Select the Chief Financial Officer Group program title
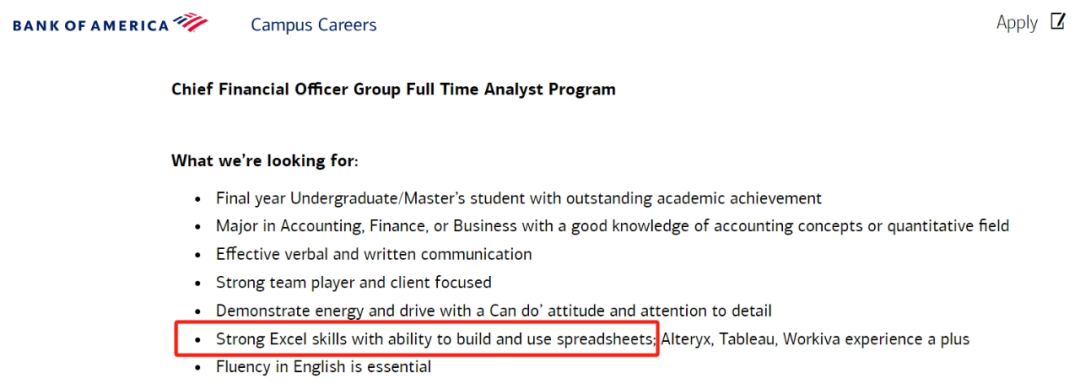This screenshot has width=1080, height=384. (393, 89)
